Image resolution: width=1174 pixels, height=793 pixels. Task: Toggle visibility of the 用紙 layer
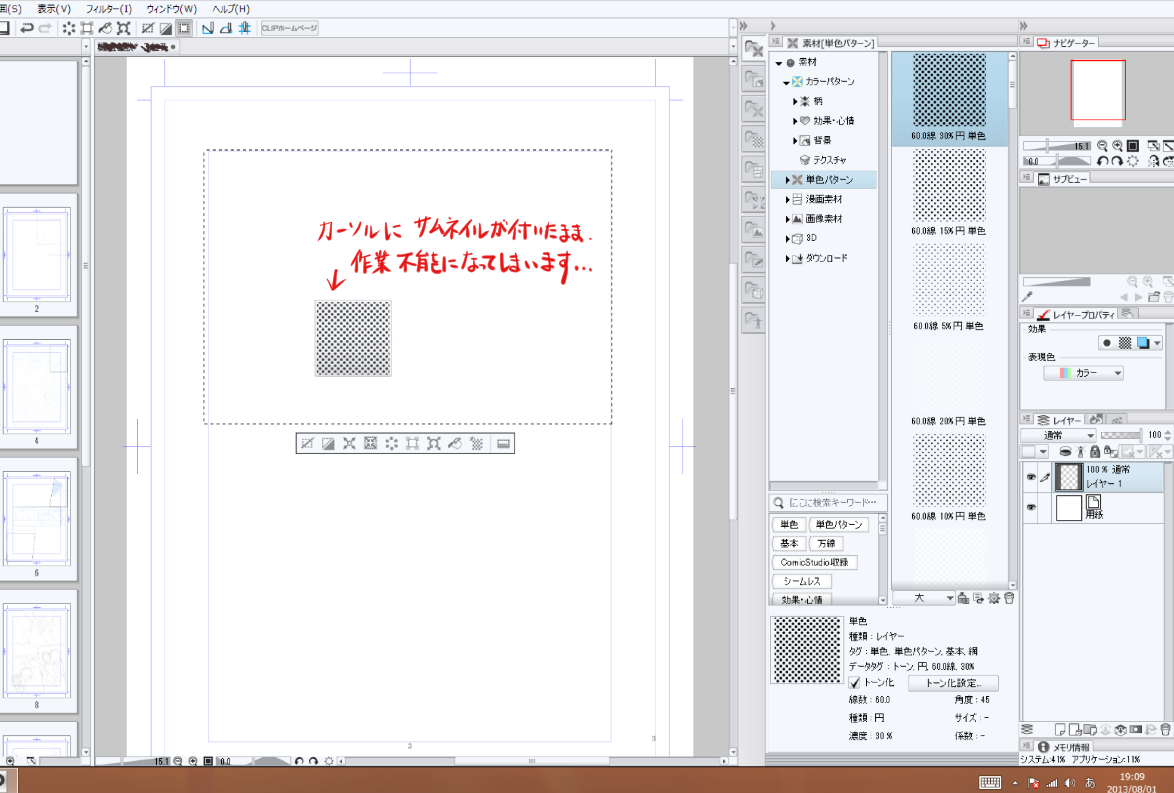tap(1030, 508)
